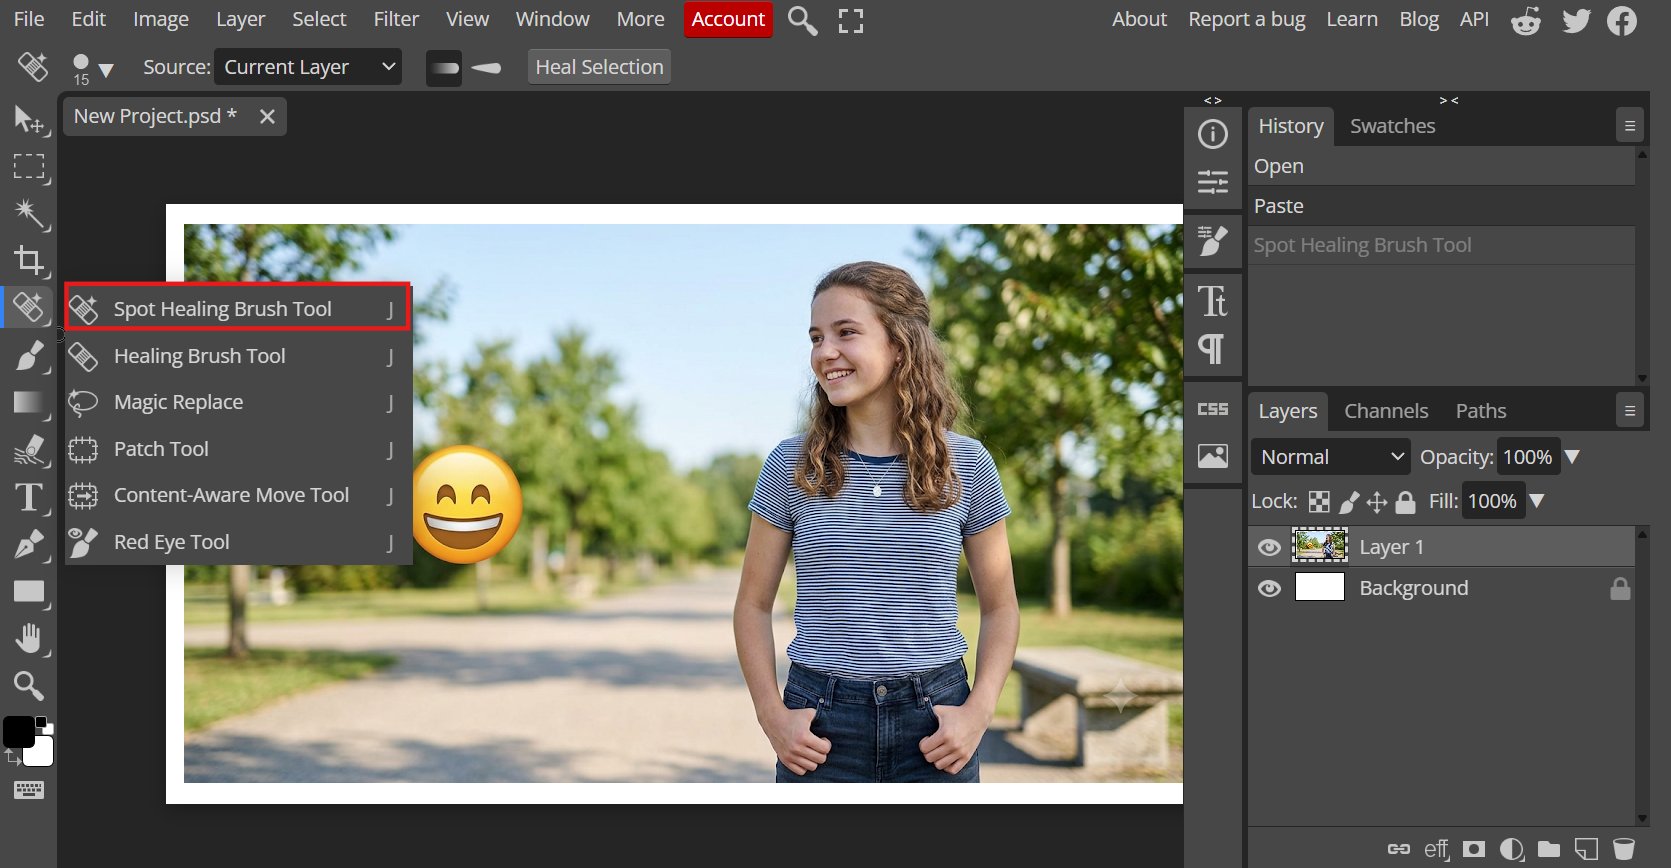
Task: Click the foreground black color swatch
Action: click(18, 731)
